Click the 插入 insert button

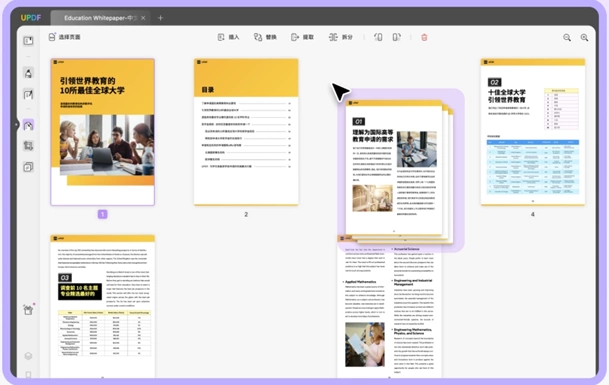point(228,37)
